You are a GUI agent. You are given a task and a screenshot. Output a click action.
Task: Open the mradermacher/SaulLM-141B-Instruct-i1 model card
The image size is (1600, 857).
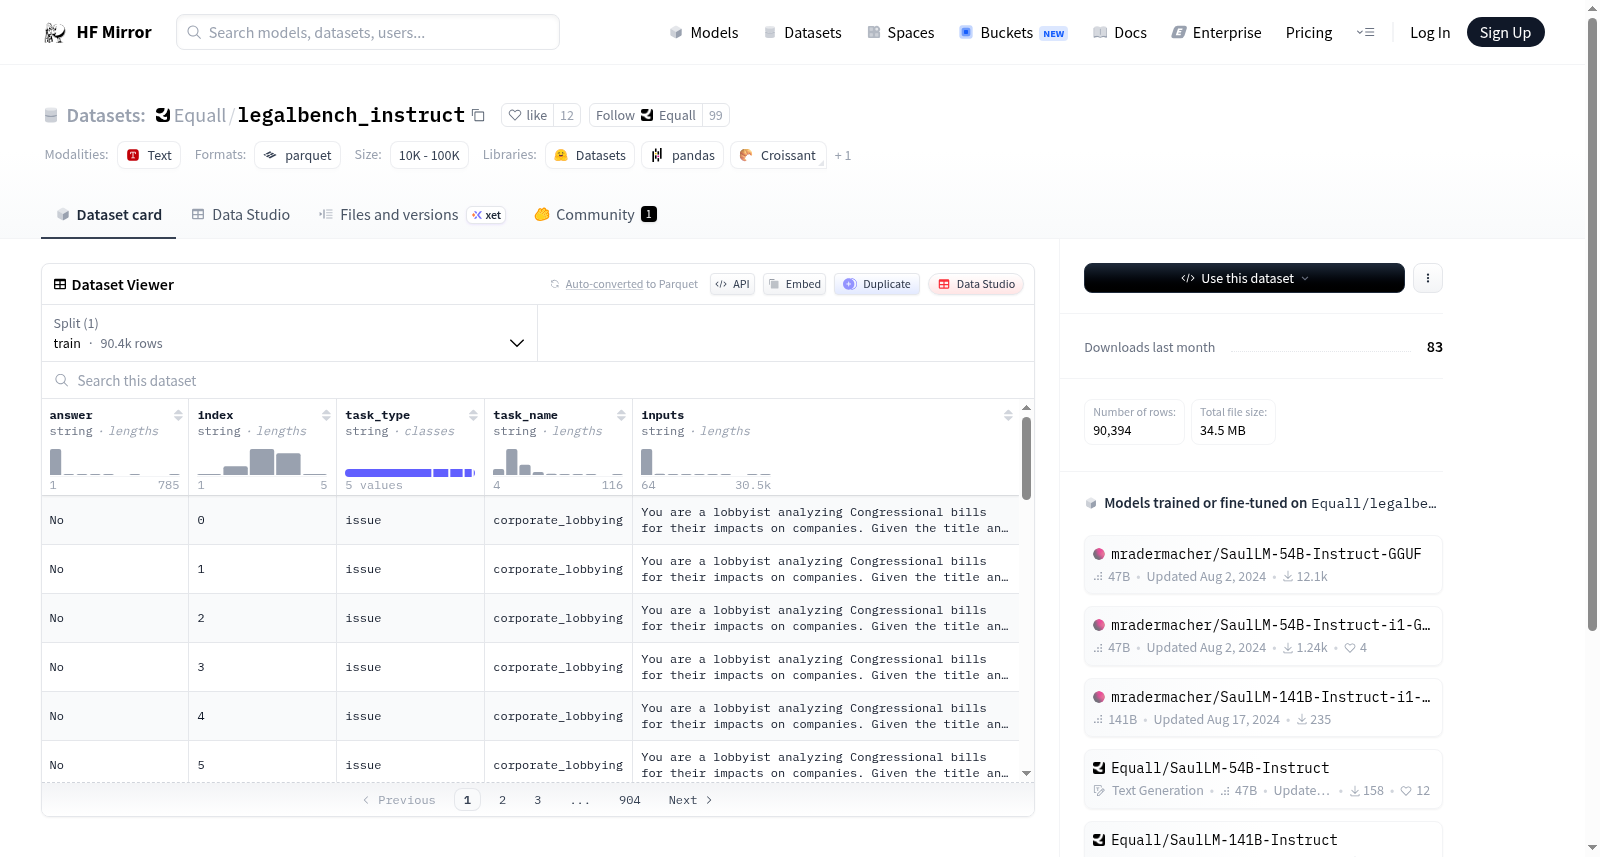point(1263,708)
